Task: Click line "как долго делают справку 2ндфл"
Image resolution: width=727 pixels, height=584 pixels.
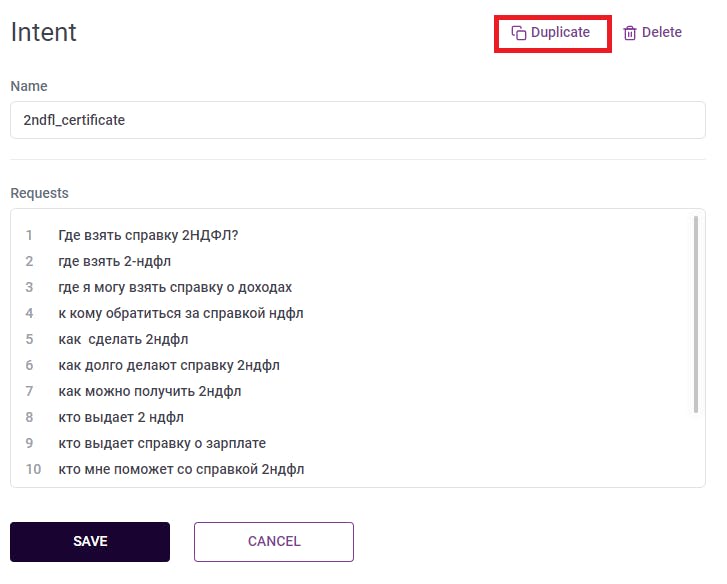Action: tap(169, 366)
